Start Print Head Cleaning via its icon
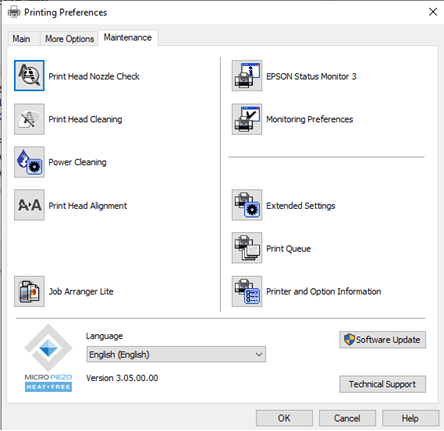The image size is (444, 431). pos(29,119)
